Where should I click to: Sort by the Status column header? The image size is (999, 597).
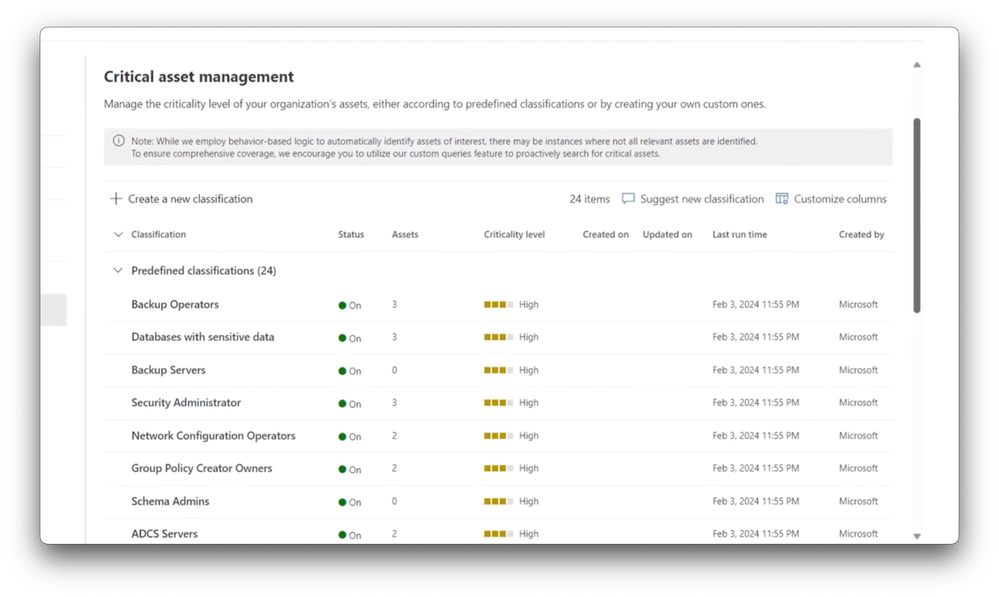click(351, 234)
